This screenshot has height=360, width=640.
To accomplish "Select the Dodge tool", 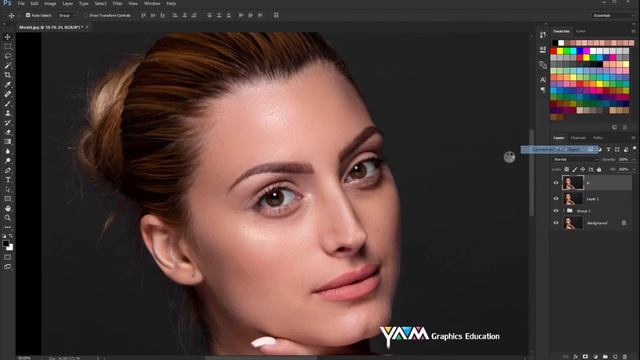I will tap(8, 161).
